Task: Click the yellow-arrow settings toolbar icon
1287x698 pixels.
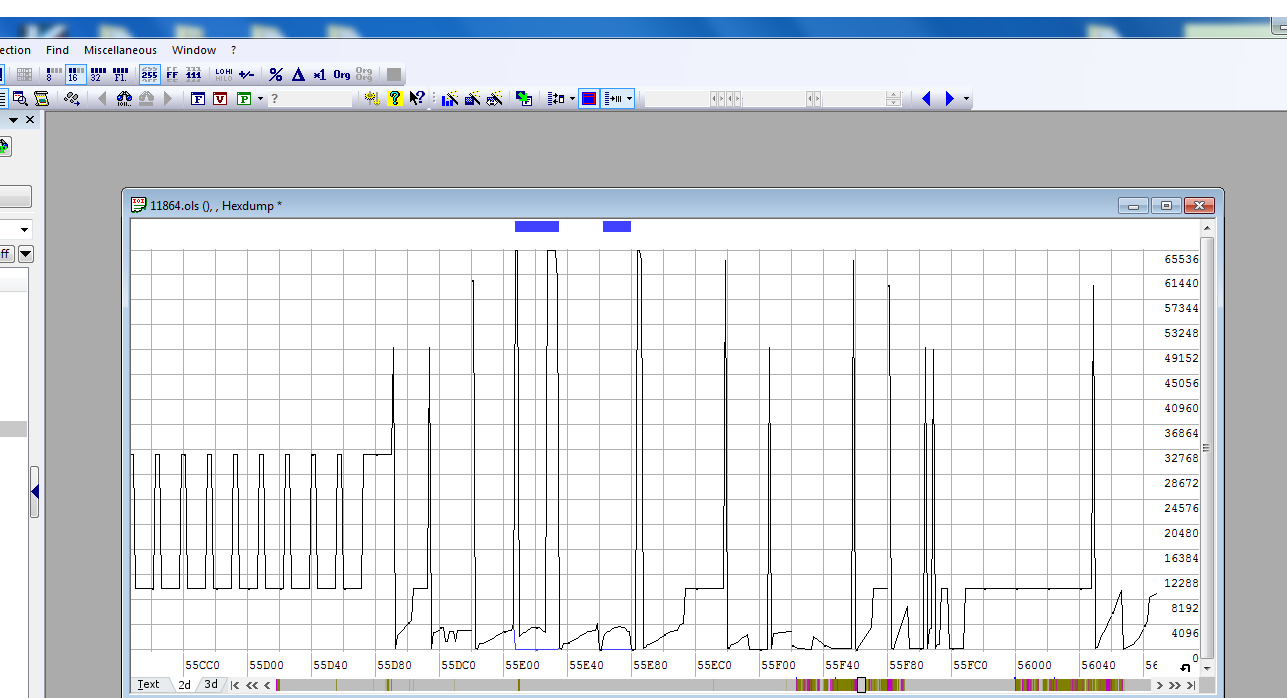Action: coord(372,99)
